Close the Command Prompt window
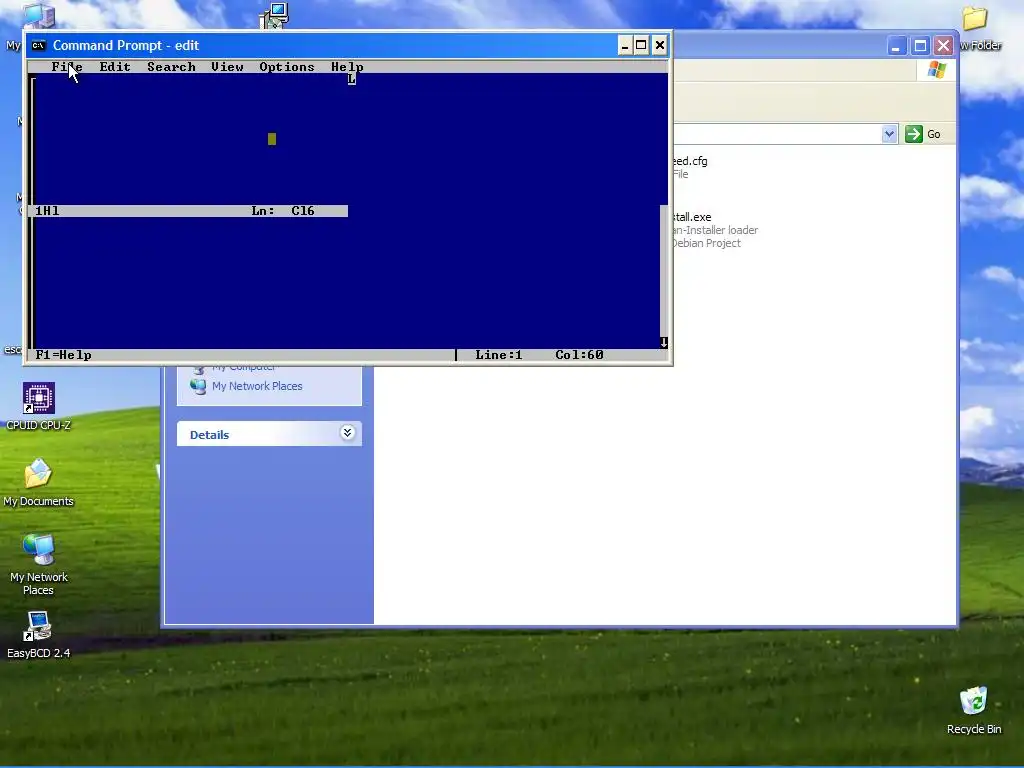This screenshot has width=1024, height=768. pos(660,45)
